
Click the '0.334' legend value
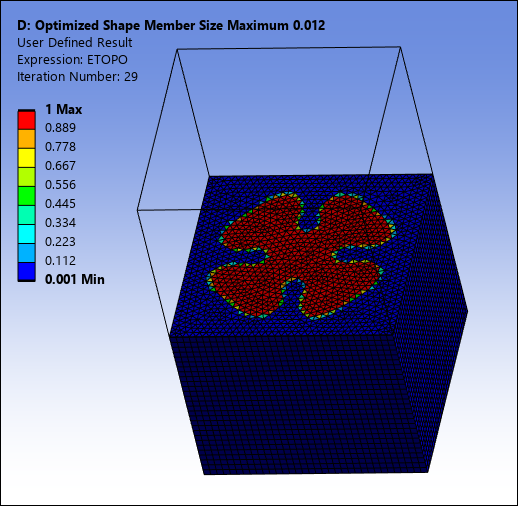coord(60,223)
